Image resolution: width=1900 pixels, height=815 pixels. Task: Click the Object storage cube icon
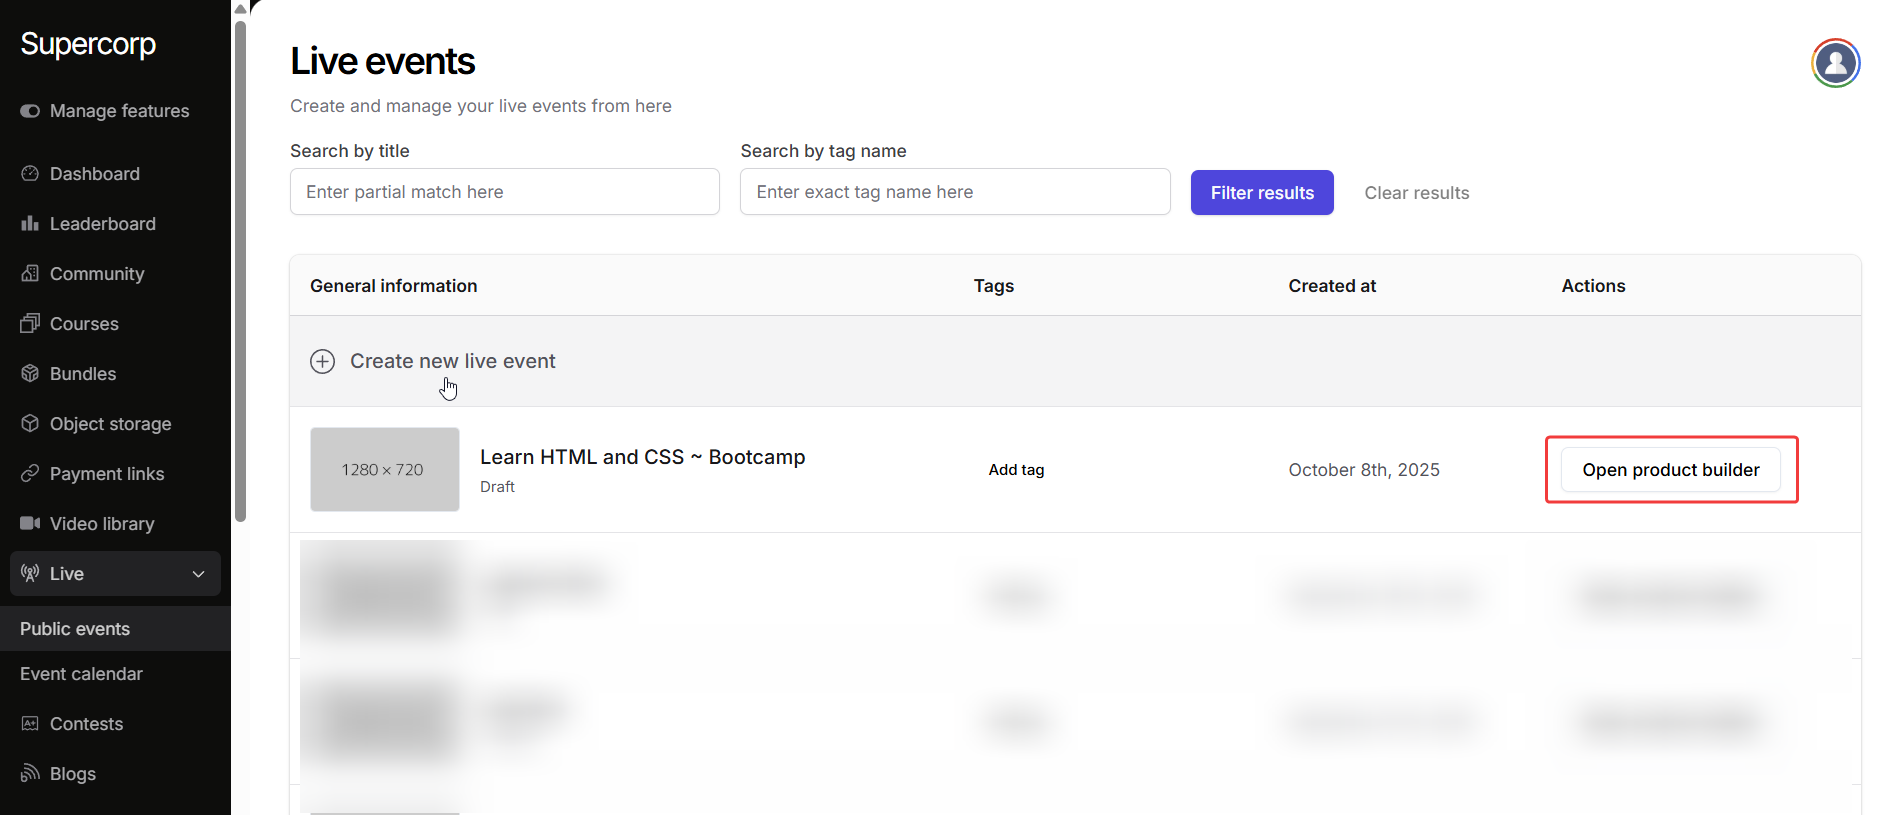coord(30,424)
